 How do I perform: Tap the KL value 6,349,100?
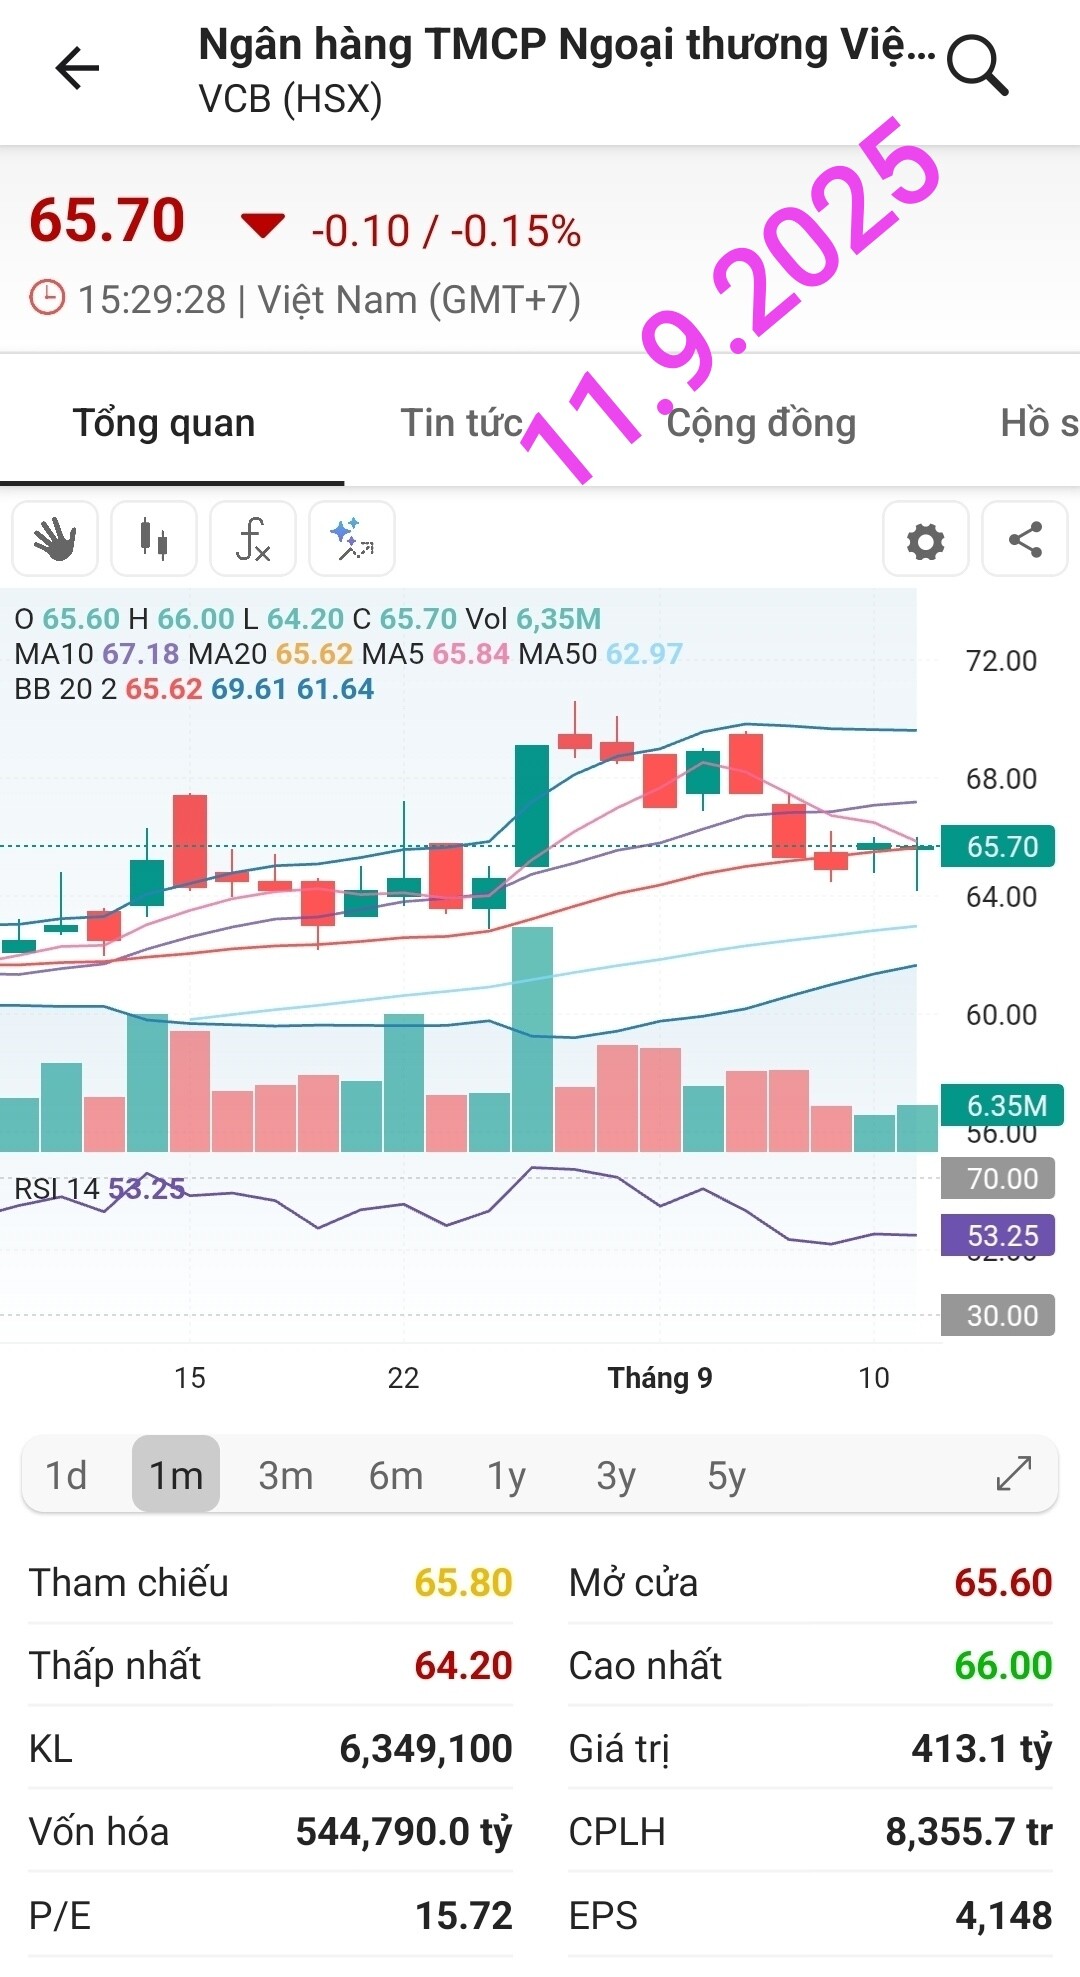pyautogui.click(x=426, y=1749)
